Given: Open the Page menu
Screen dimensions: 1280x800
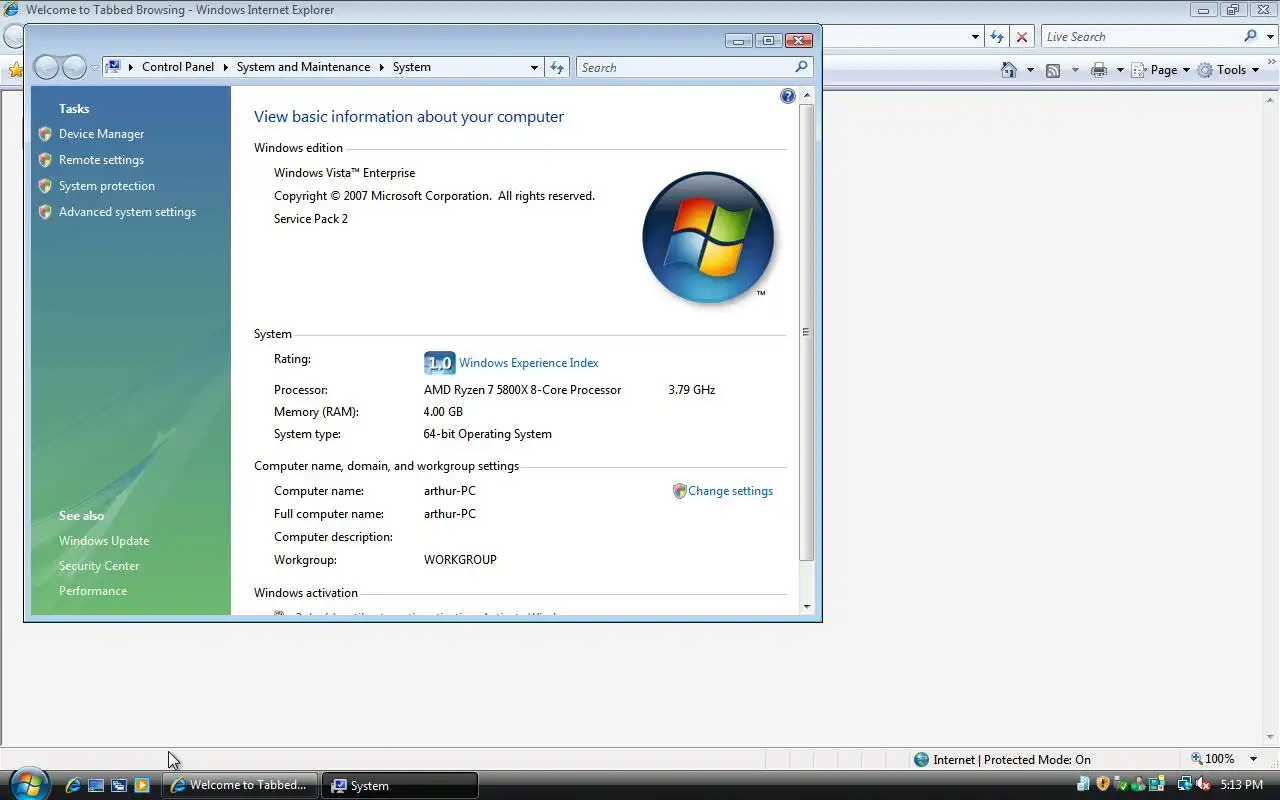Looking at the screenshot, I should 1161,70.
